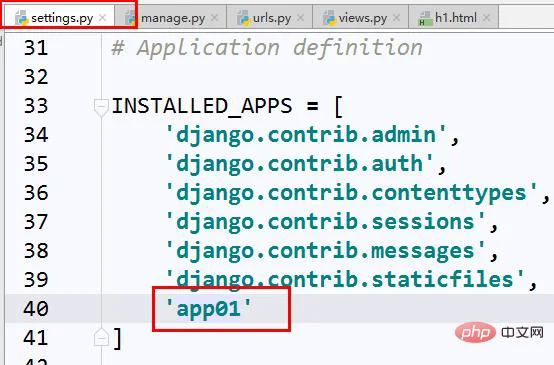This screenshot has width=554, height=365.
Task: Click line number 39 in the gutter
Action: click(36, 280)
